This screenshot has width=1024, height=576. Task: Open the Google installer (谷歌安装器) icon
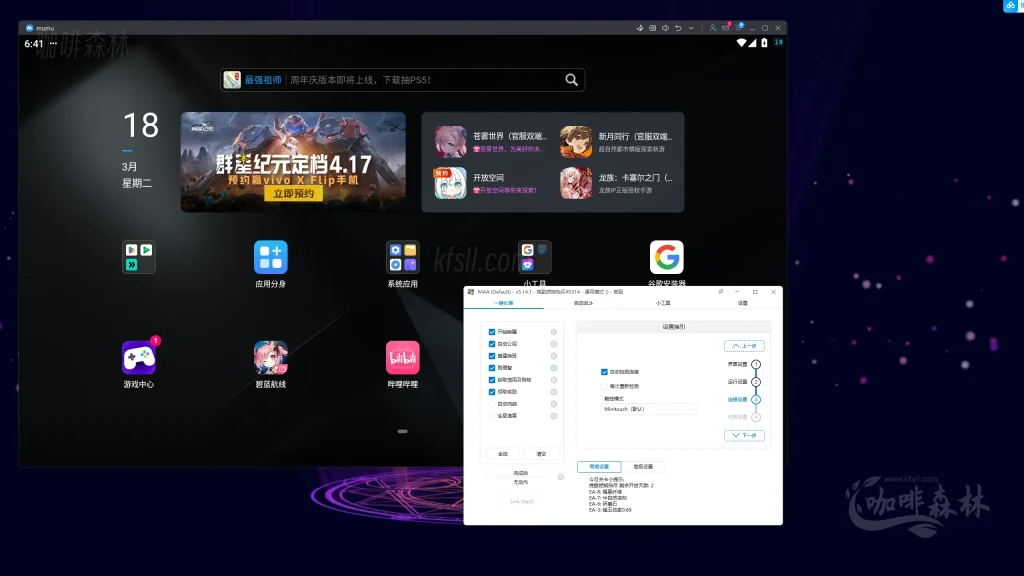tap(666, 258)
